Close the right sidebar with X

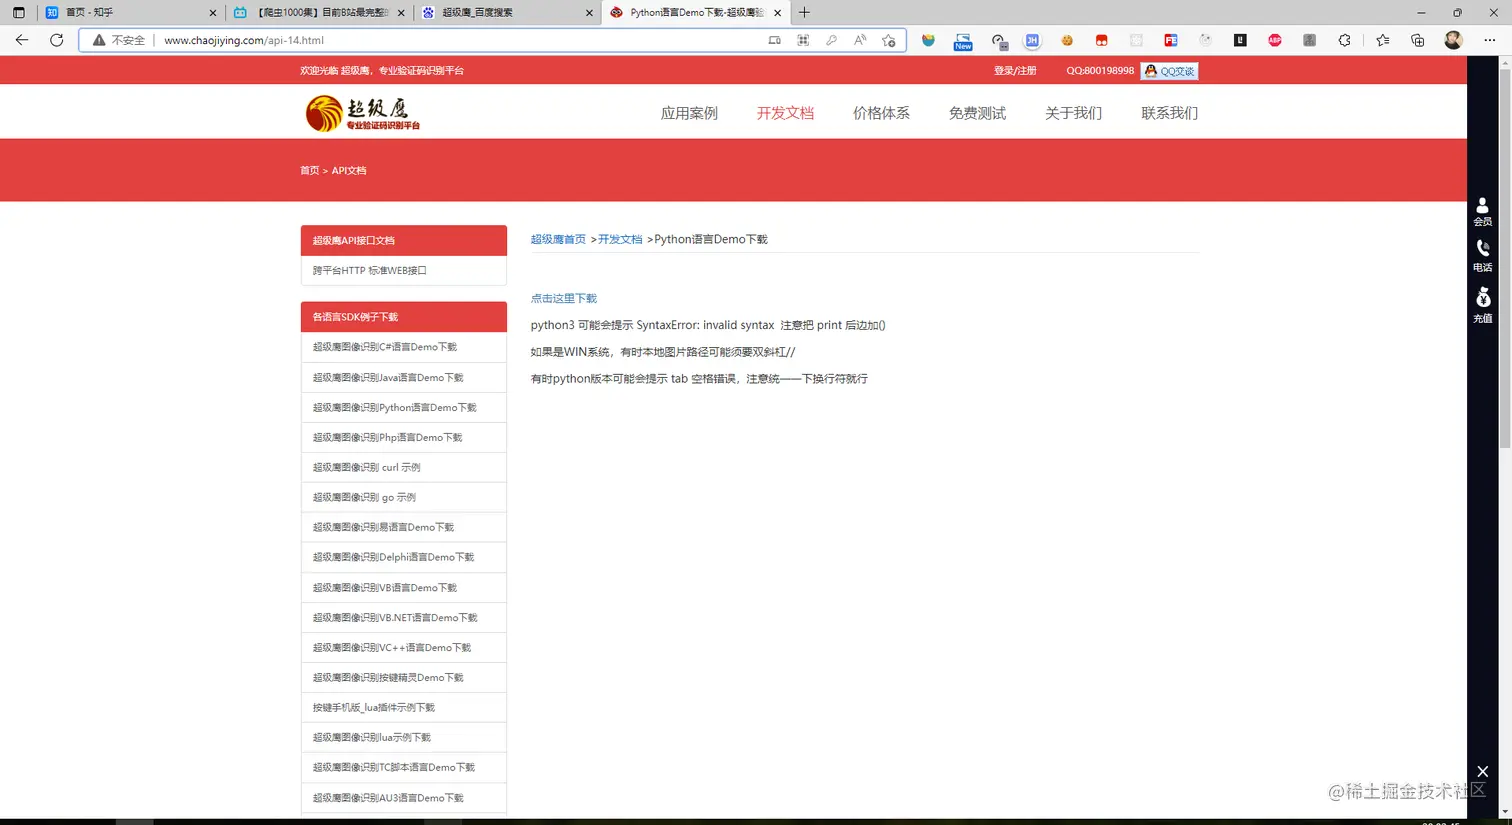click(x=1482, y=771)
